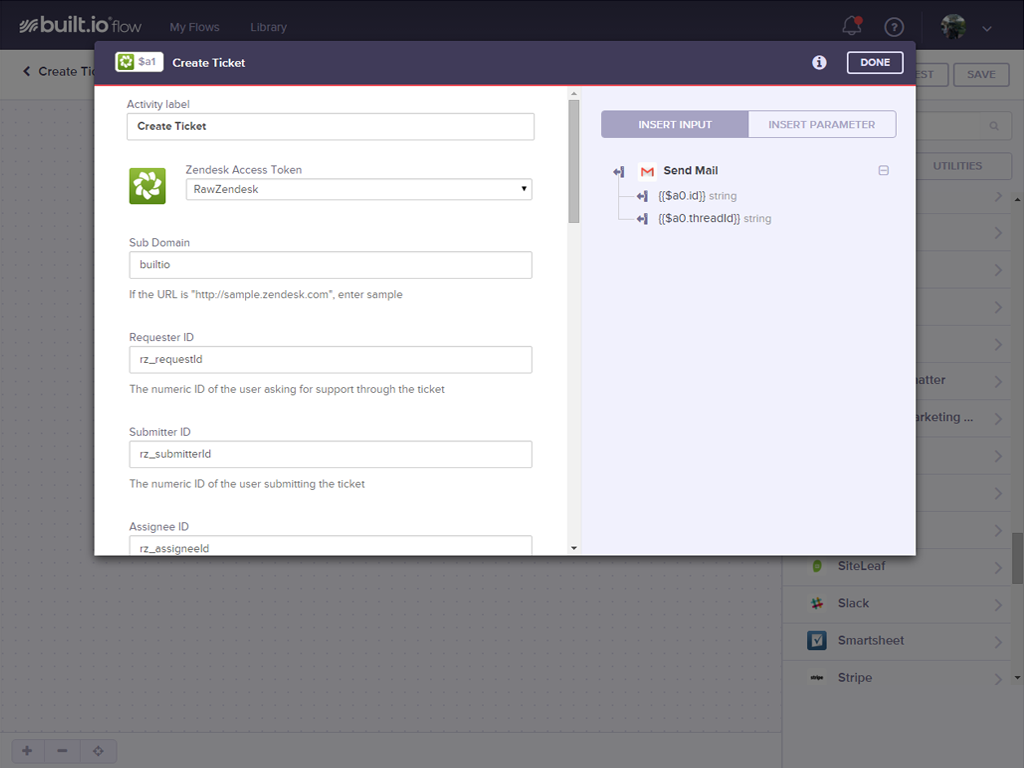
Task: Open My Flows in top navigation
Action: (x=194, y=27)
